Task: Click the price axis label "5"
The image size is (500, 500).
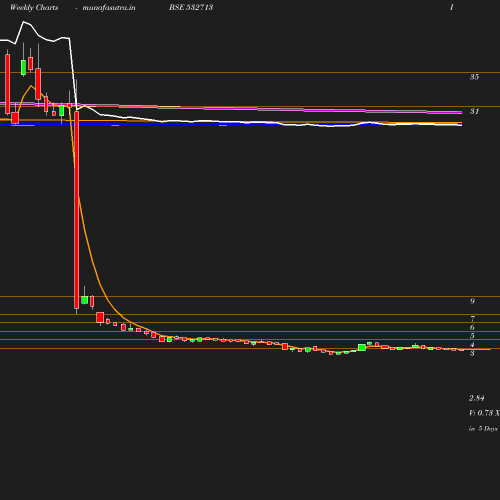Action: (472, 336)
